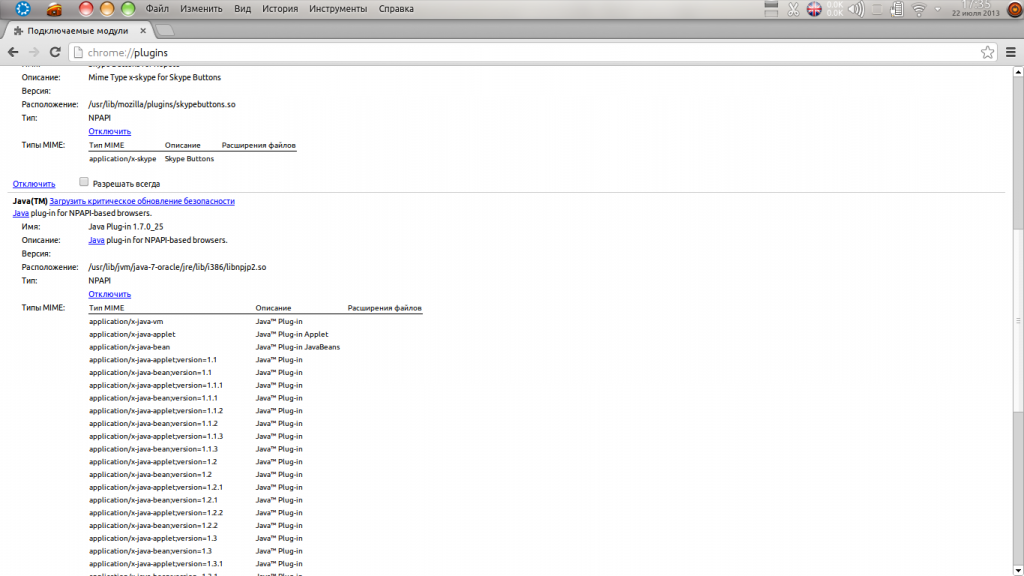
Task: Click the libnpjp2.so location path
Action: point(177,267)
